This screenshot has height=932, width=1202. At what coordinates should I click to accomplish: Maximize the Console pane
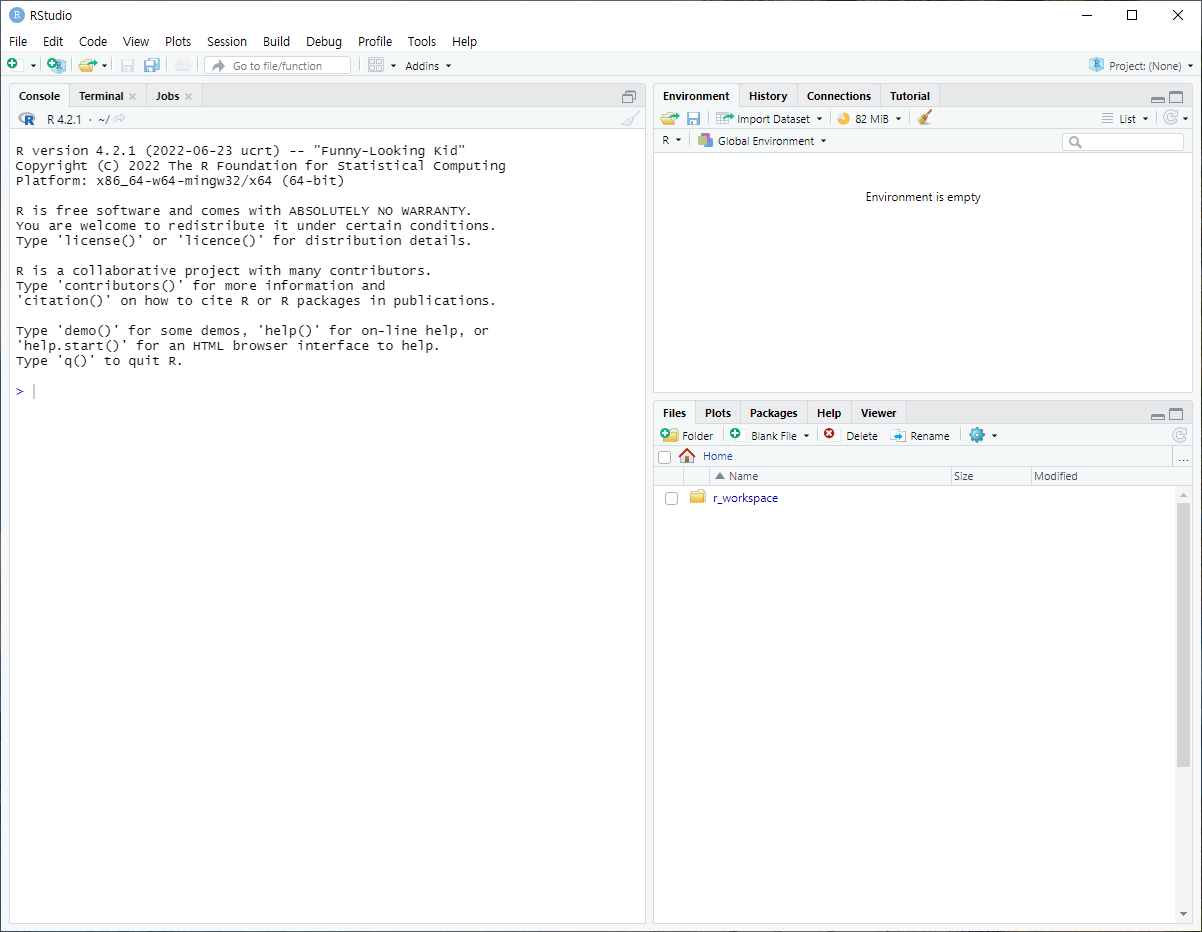pos(629,97)
